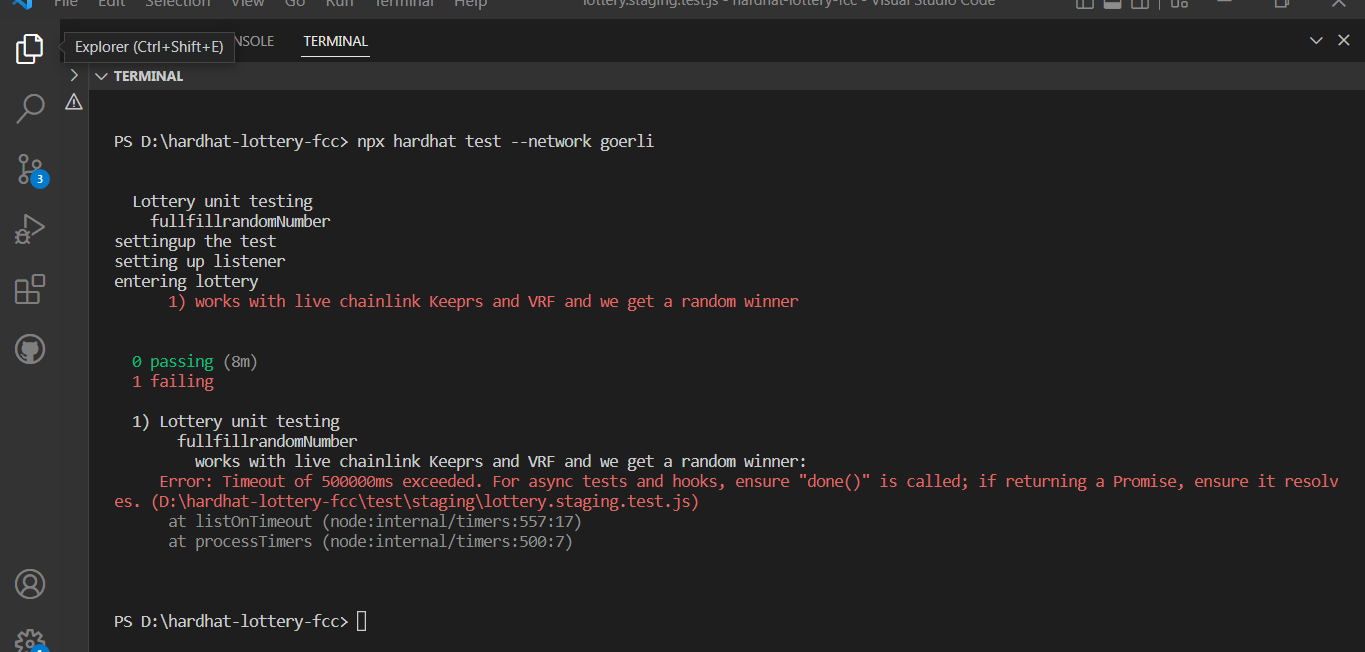The image size is (1365, 652).
Task: Open the View menu in menu bar
Action: [x=248, y=4]
